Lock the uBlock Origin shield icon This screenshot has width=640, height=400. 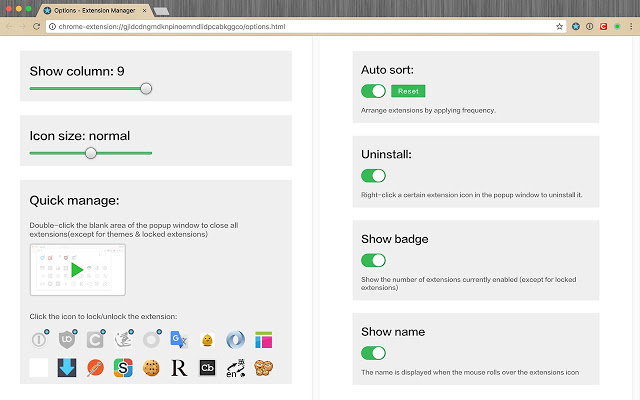click(x=67, y=340)
